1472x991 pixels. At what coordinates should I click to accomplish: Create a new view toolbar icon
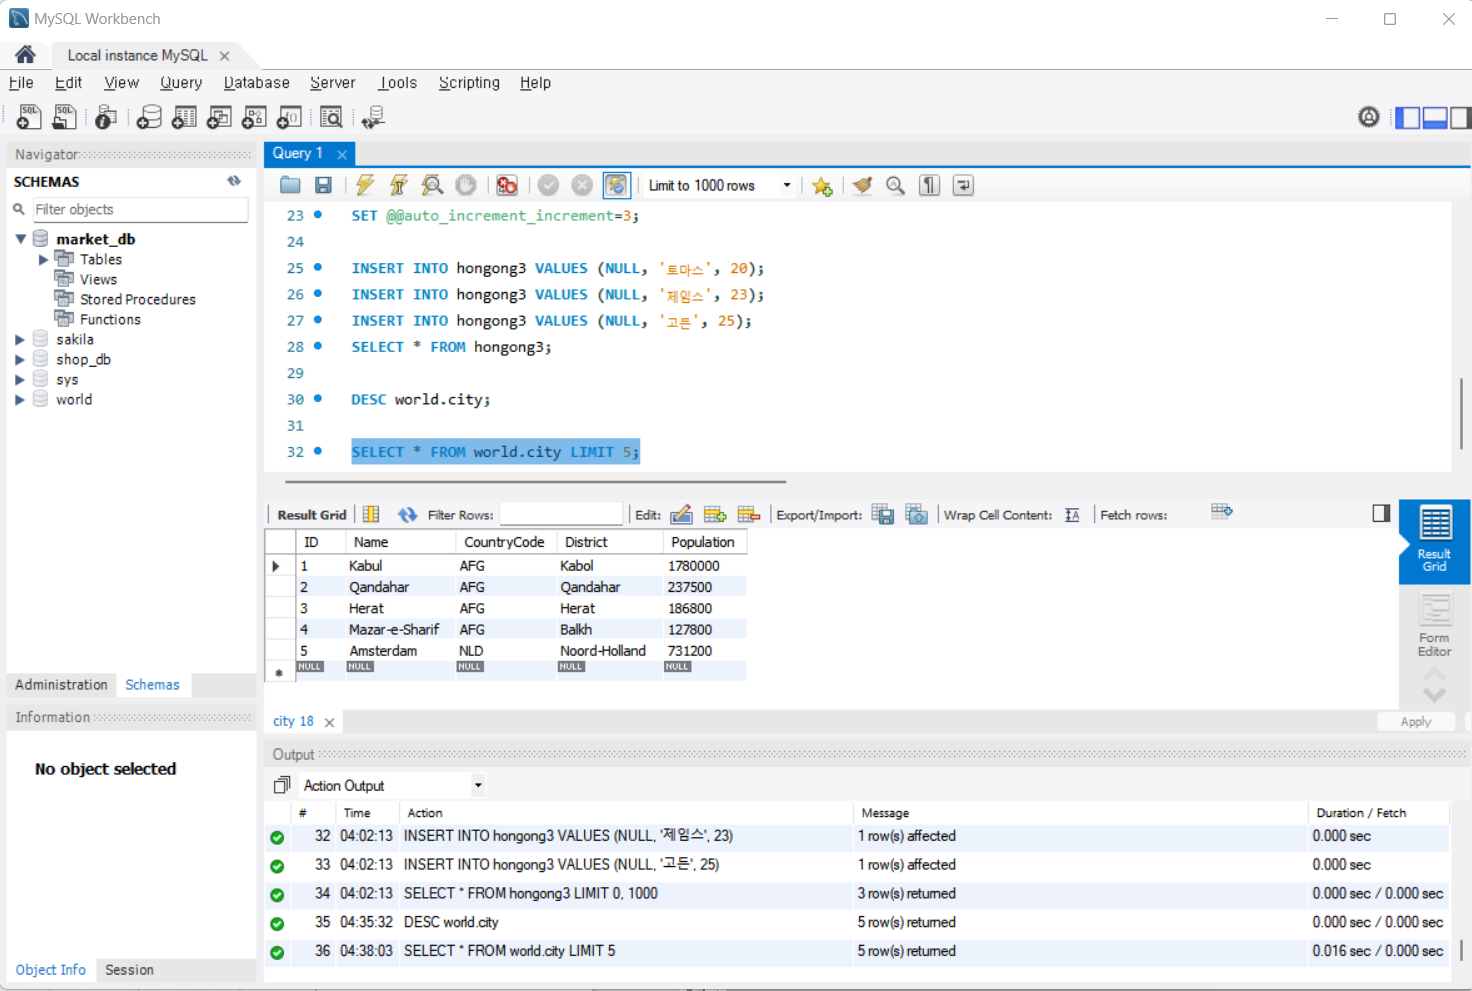point(219,117)
